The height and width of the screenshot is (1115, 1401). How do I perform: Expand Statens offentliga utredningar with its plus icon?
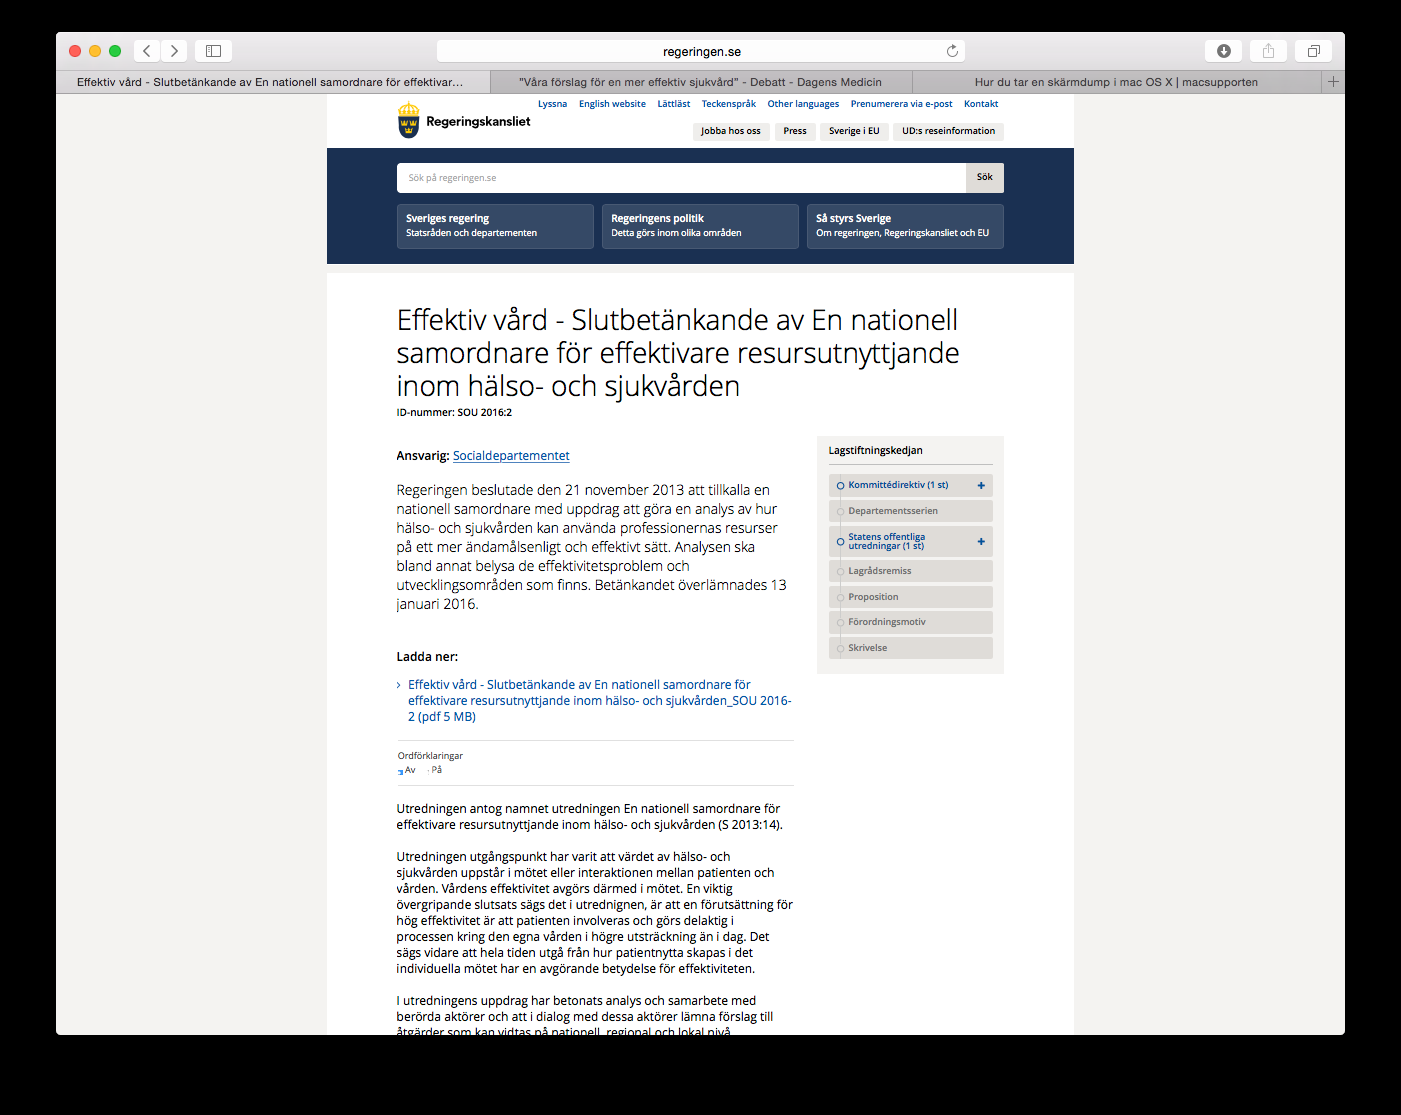[981, 541]
